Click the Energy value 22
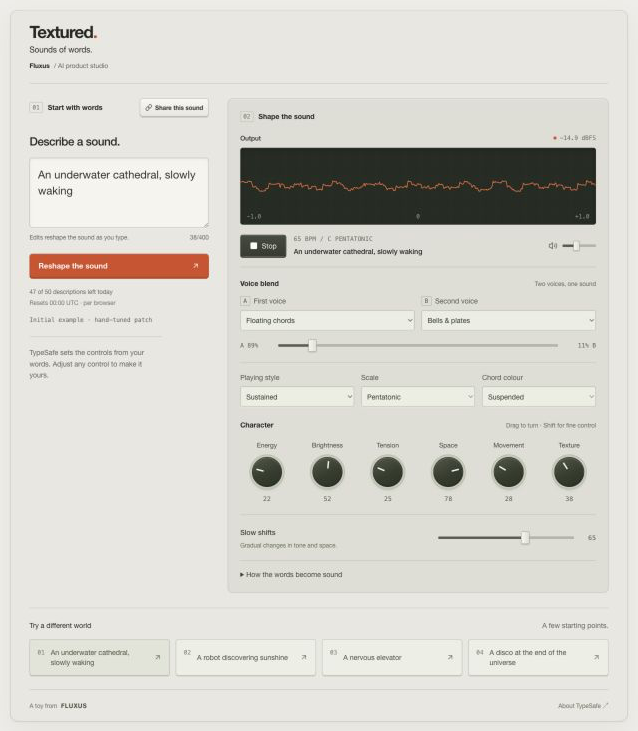This screenshot has height=731, width=638. (x=267, y=499)
